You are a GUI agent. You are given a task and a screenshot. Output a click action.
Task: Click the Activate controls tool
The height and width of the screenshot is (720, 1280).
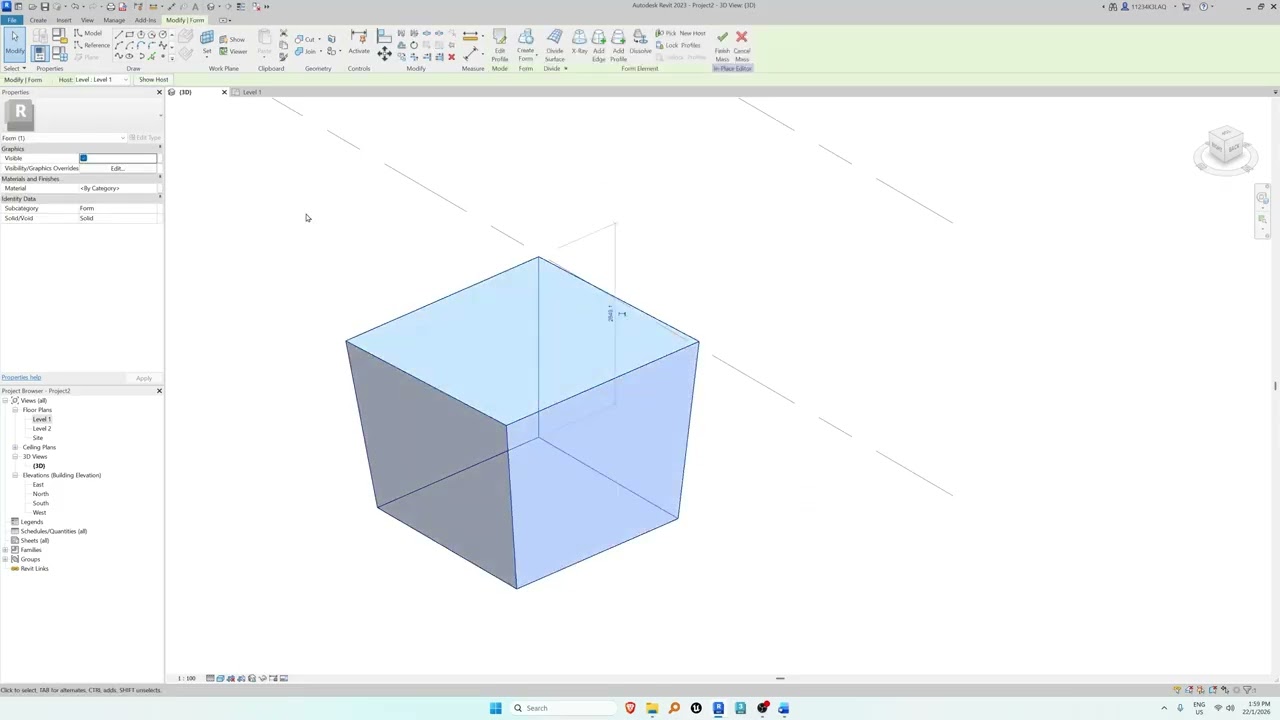(x=358, y=42)
